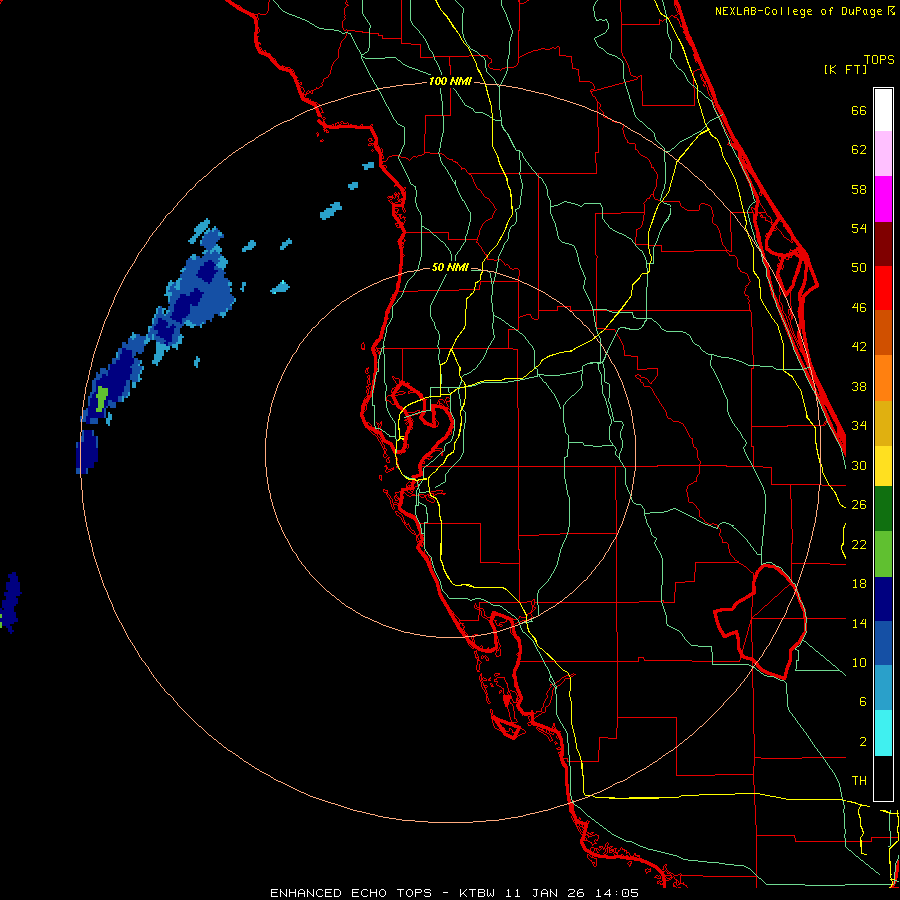Click the bright yellow legend swatch
This screenshot has width=900, height=900.
pos(883,465)
